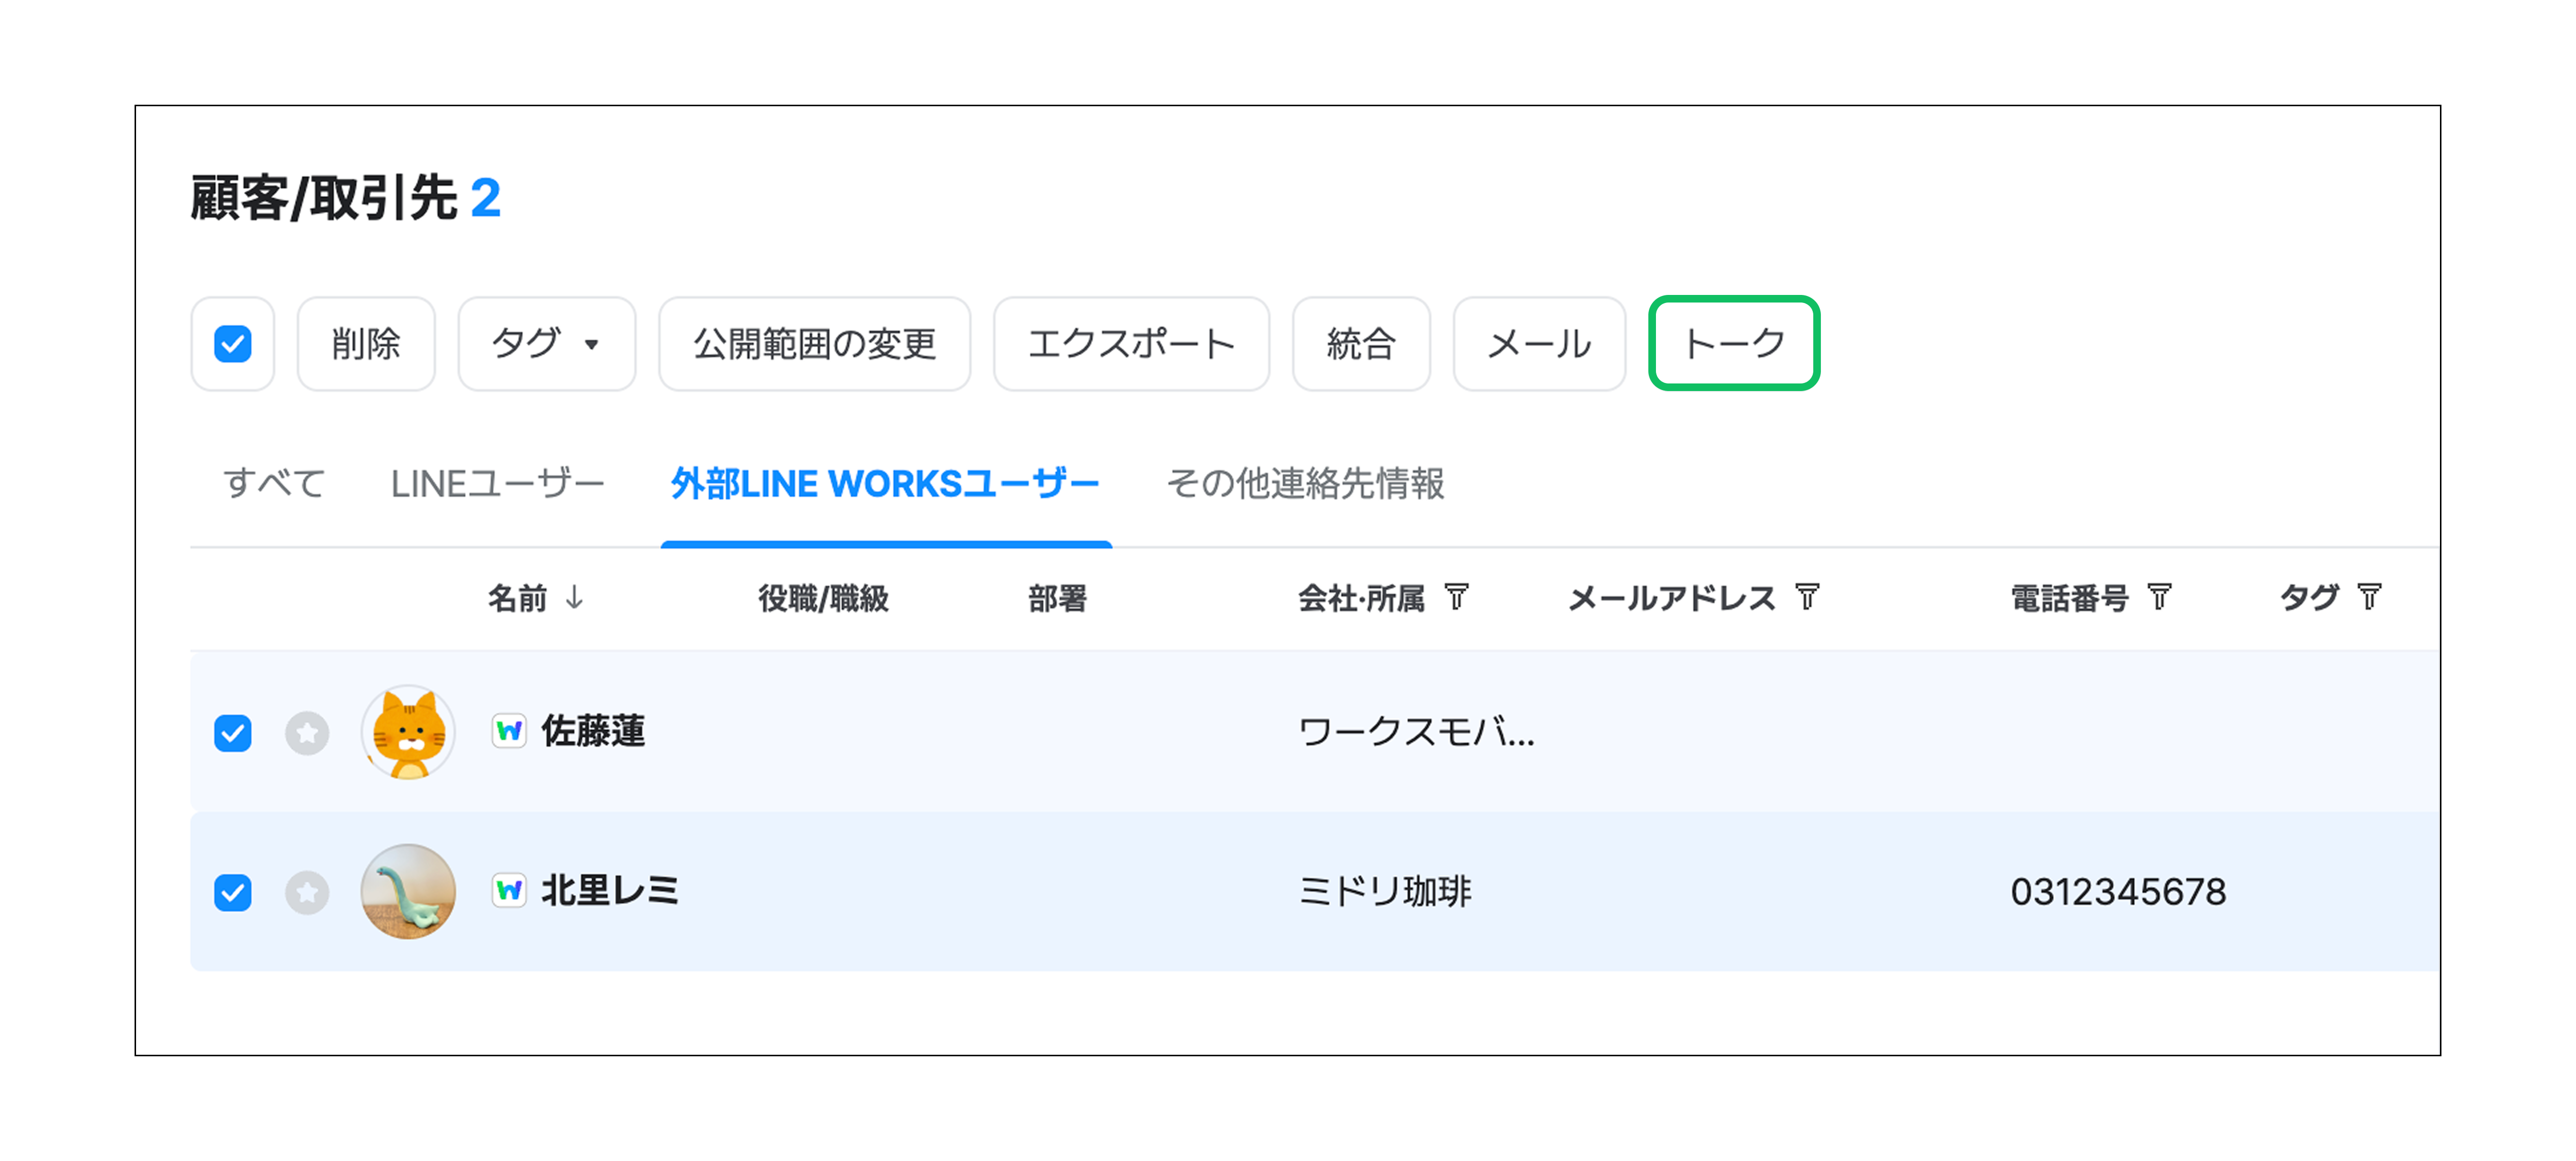This screenshot has height=1161, width=2576.
Task: Toggle sort order arrow next to 名前
Action: 575,597
